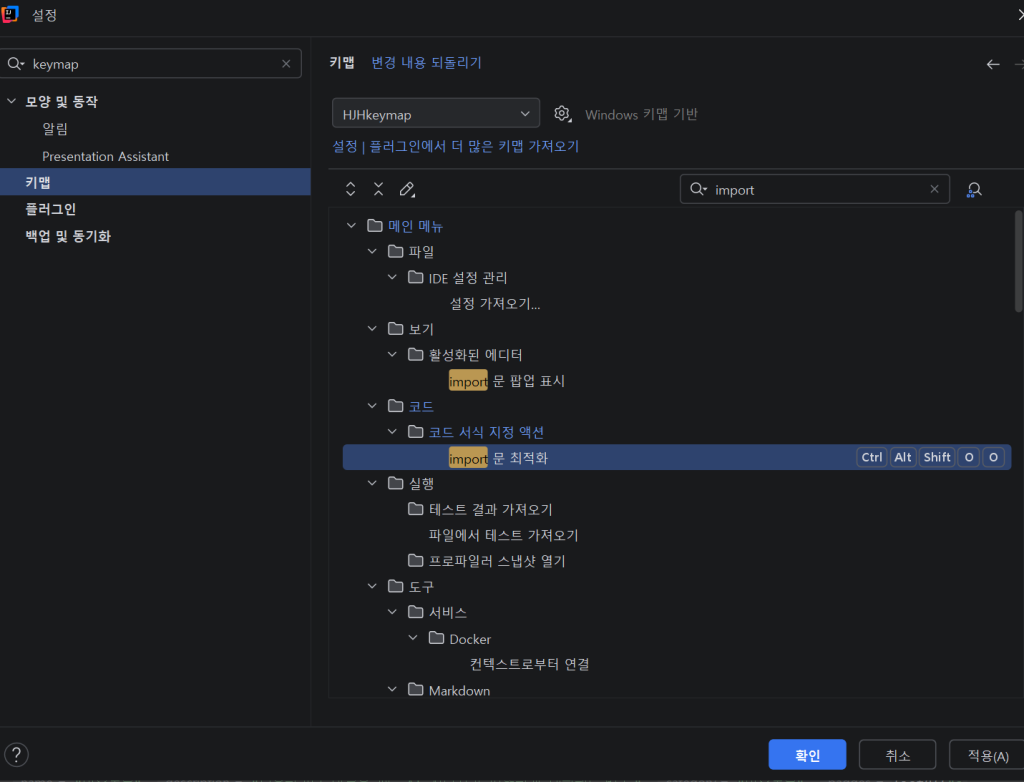
Task: Click the back navigation arrow
Action: coord(992,64)
